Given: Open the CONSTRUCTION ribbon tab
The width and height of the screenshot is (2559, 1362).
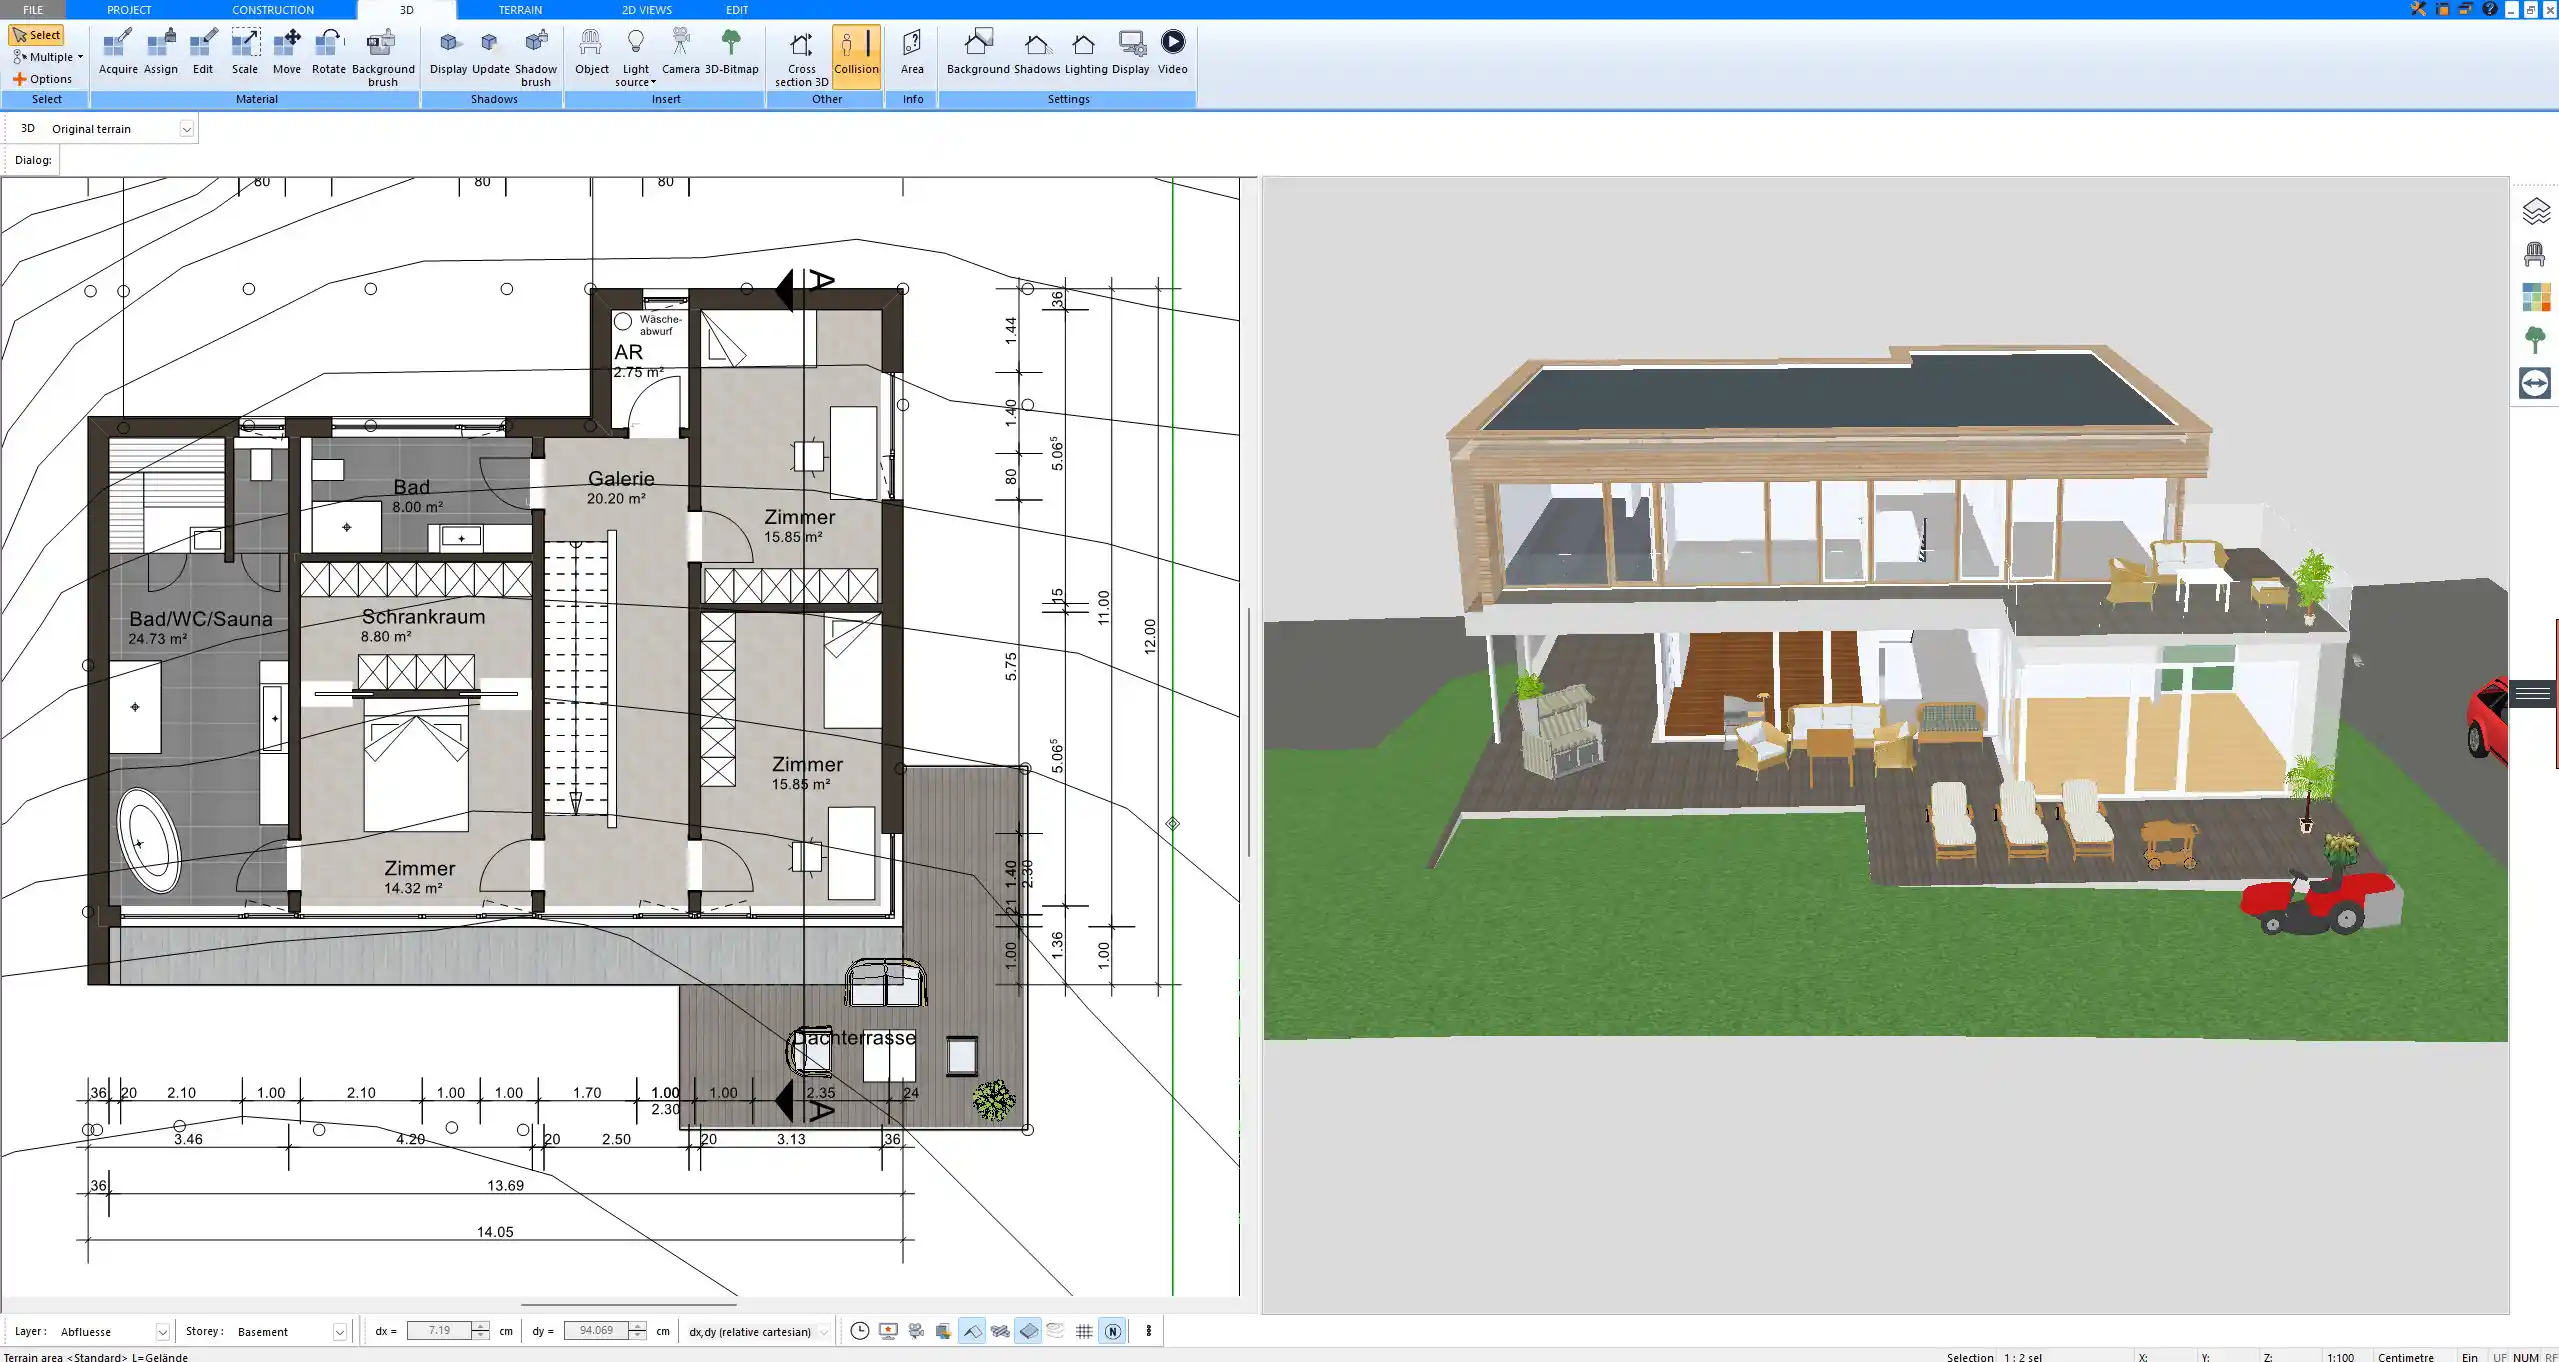Looking at the screenshot, I should (273, 10).
